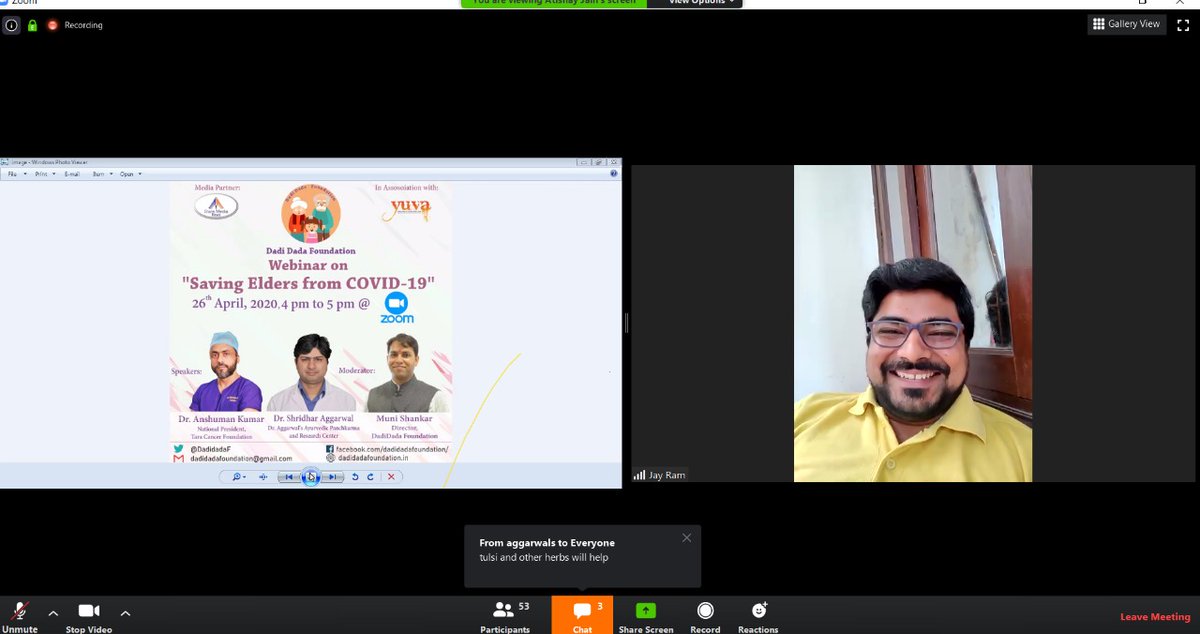Unmute the microphone
The image size is (1200, 634).
[19, 615]
